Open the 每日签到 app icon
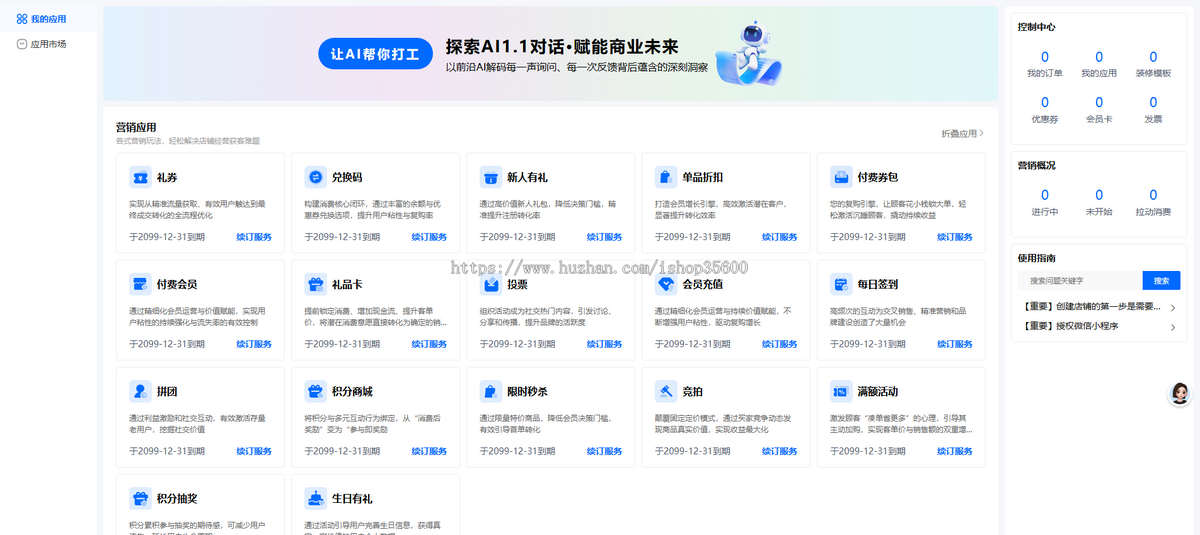 (x=840, y=284)
